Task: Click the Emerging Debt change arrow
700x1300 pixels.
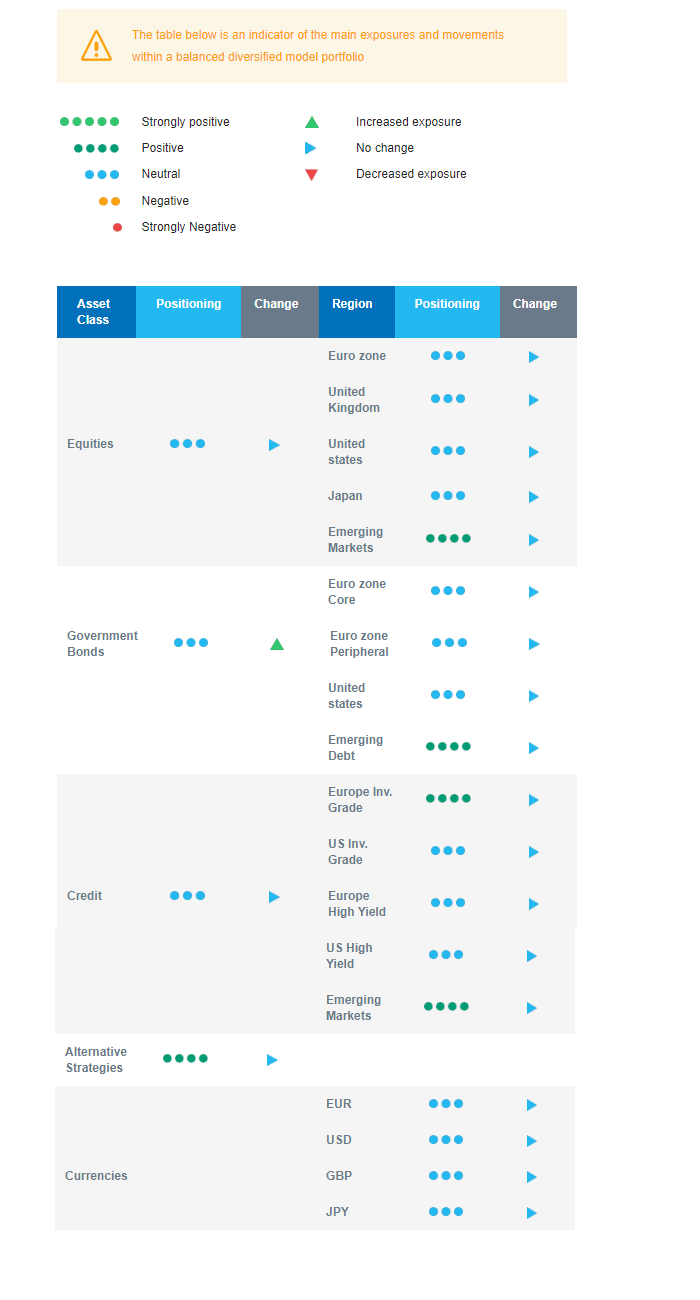Action: point(533,748)
